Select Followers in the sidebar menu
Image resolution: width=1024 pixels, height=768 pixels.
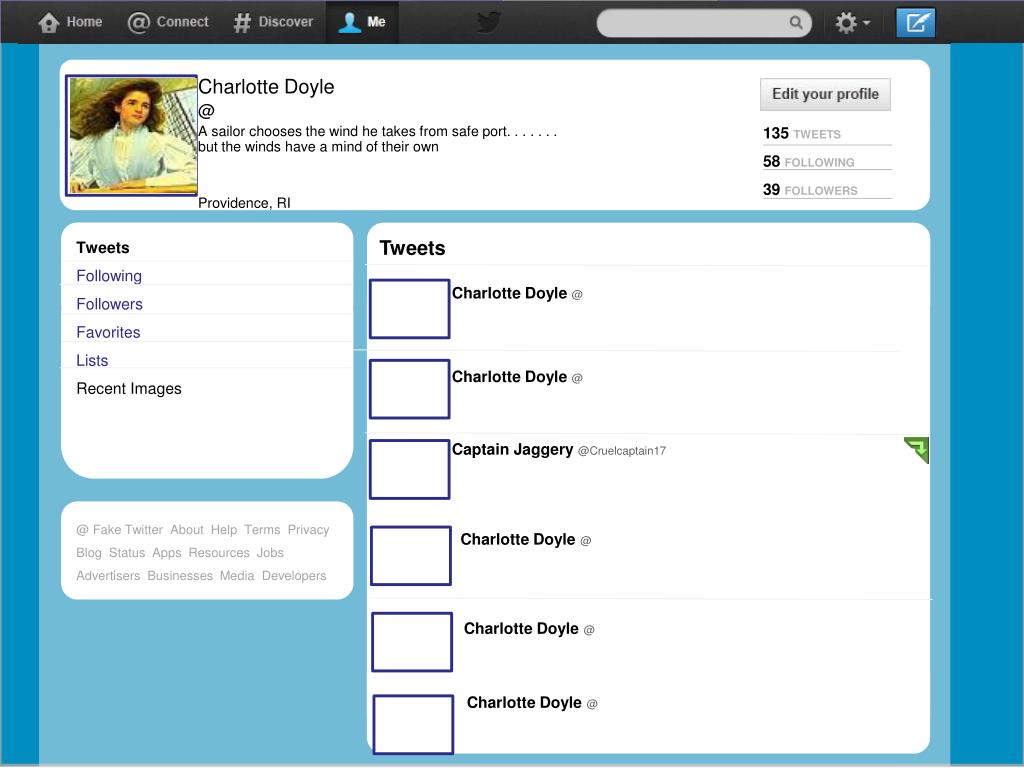[x=109, y=304]
